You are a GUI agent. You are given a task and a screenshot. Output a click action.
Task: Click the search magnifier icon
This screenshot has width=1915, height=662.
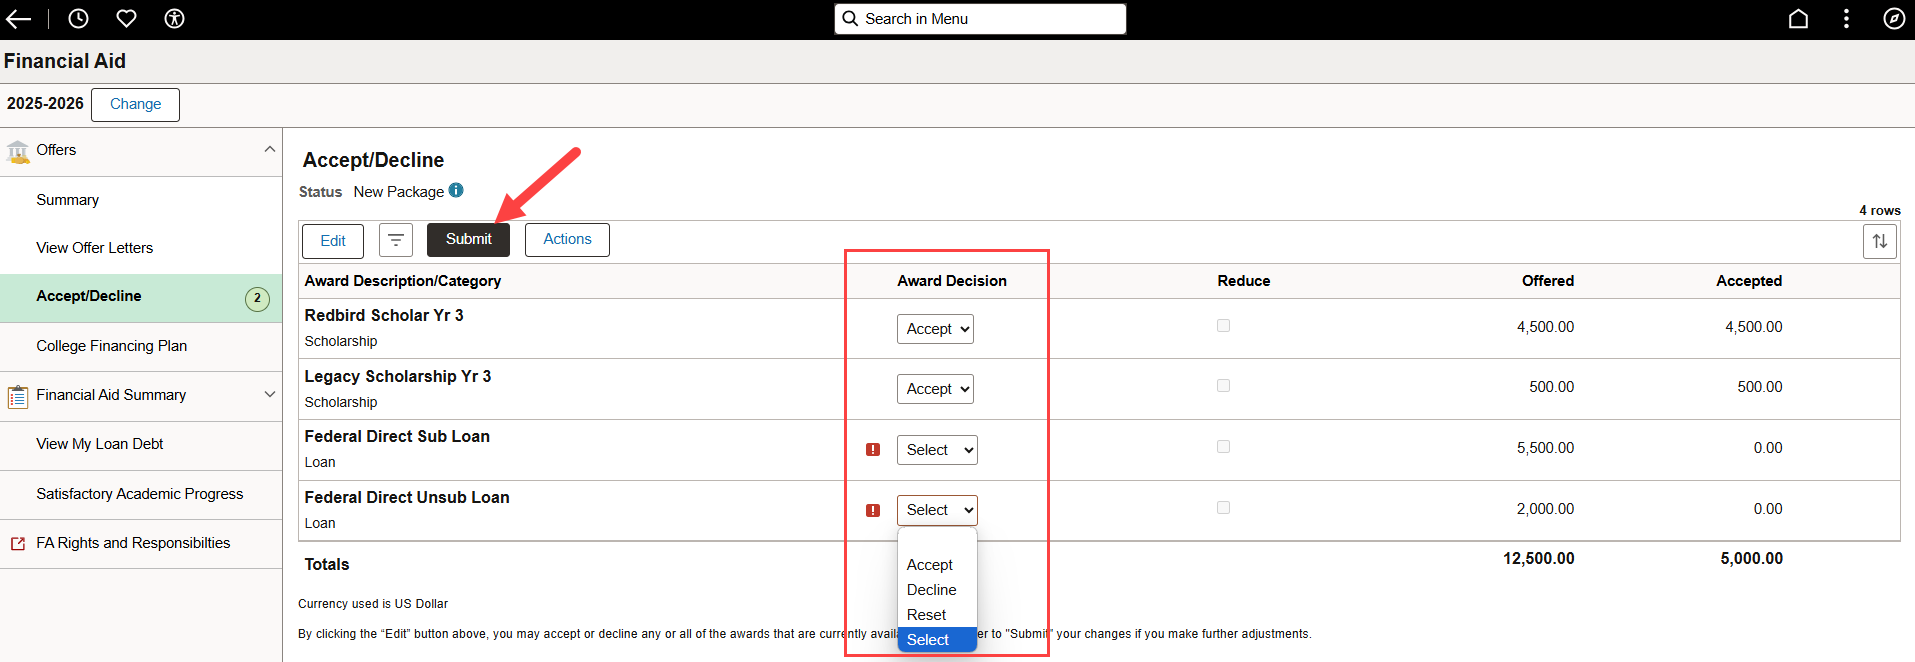coord(850,19)
